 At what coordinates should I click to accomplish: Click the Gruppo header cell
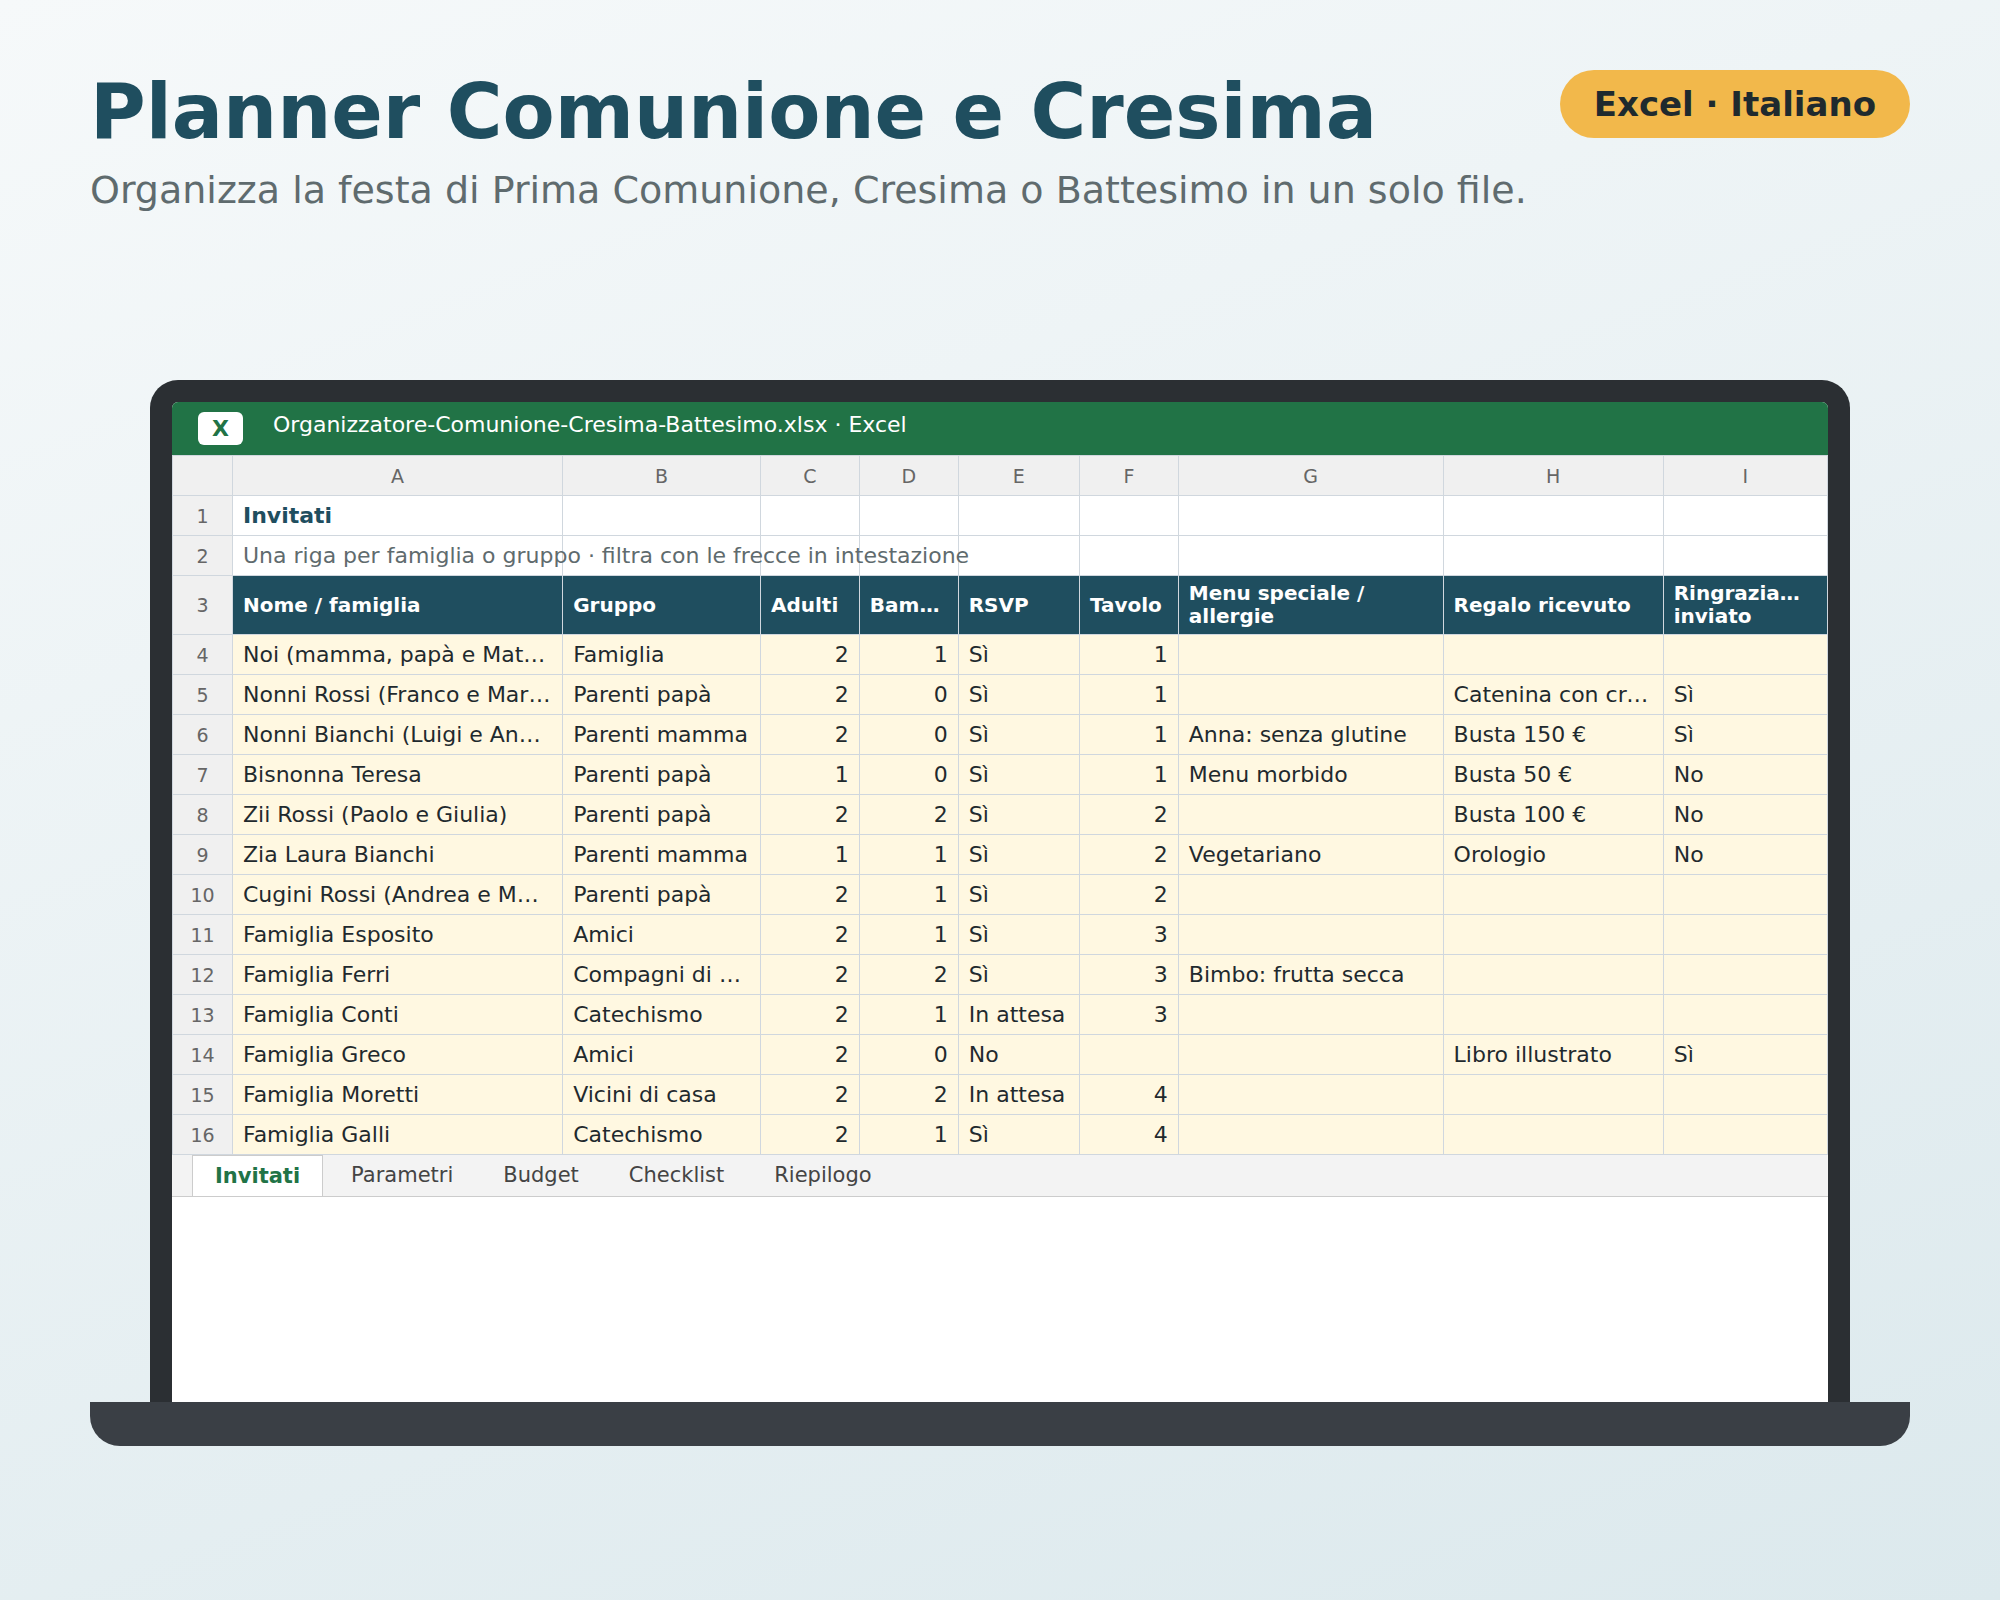(x=661, y=605)
